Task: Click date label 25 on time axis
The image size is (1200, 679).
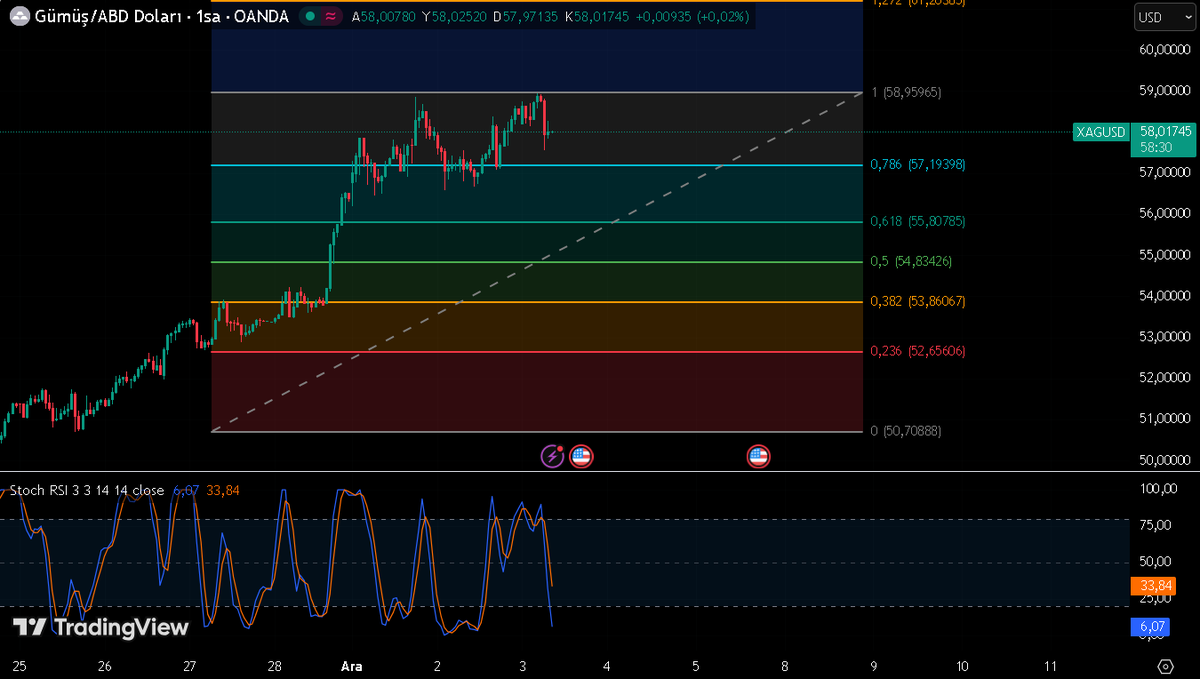Action: (20, 666)
